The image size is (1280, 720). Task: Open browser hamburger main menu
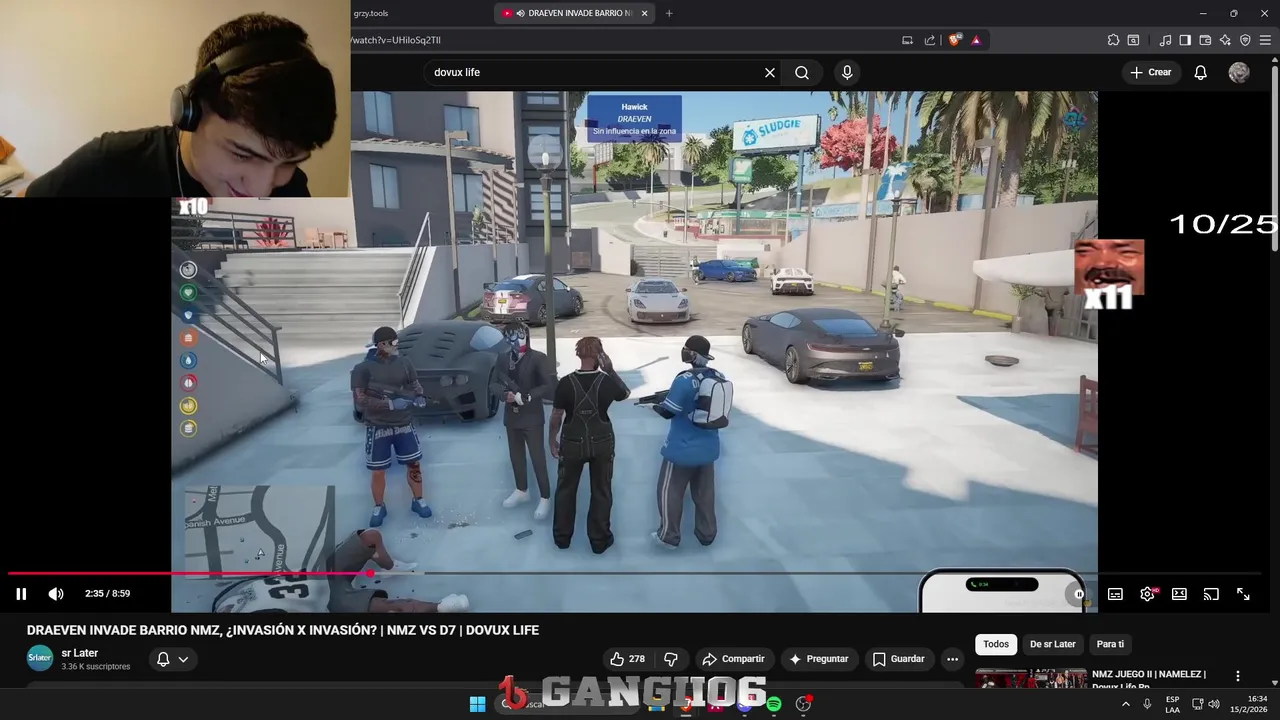(1265, 40)
